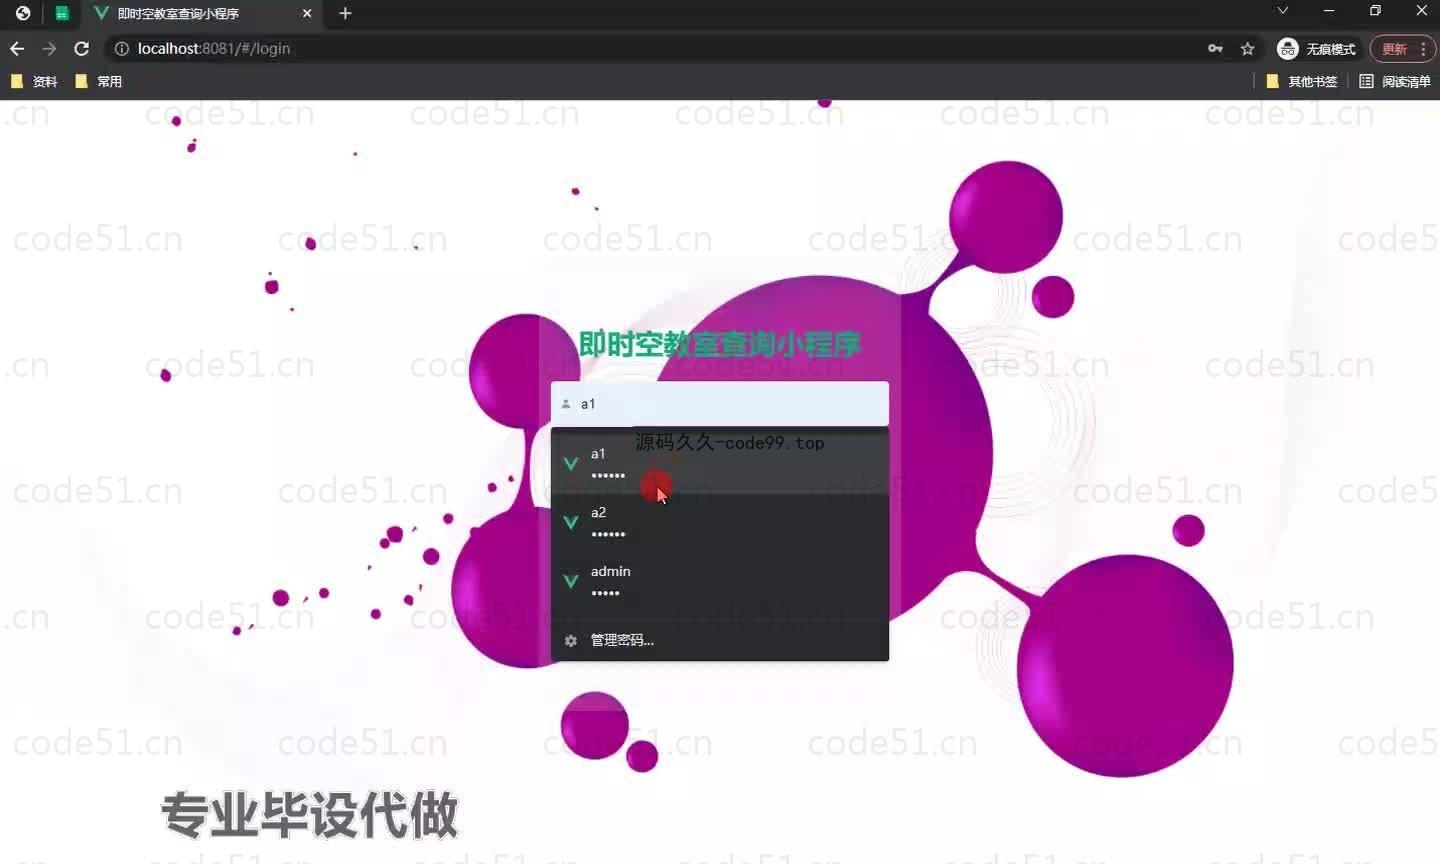Click the Vue logo beside a1 entry
Image resolution: width=1440 pixels, height=864 pixels.
[x=571, y=464]
